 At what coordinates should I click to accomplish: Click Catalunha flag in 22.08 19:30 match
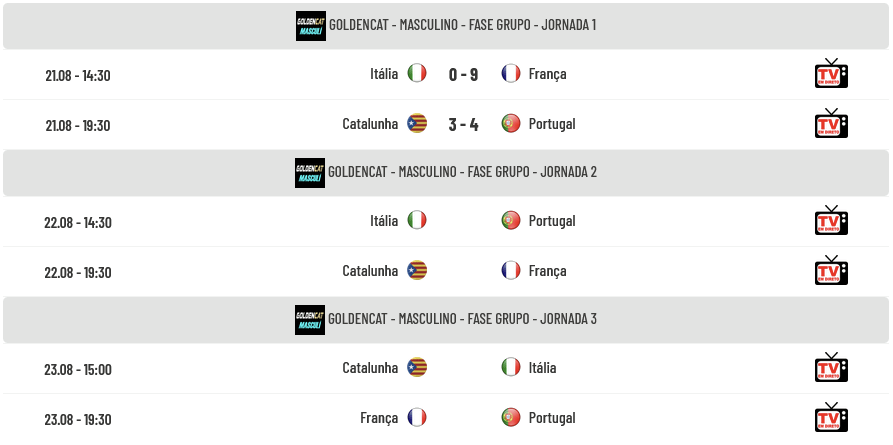(417, 271)
